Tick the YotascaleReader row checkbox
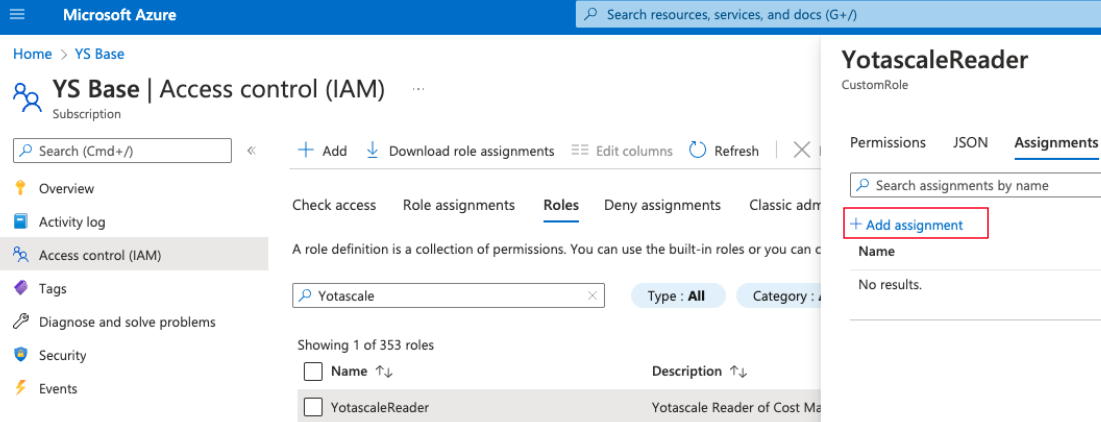 [x=313, y=407]
